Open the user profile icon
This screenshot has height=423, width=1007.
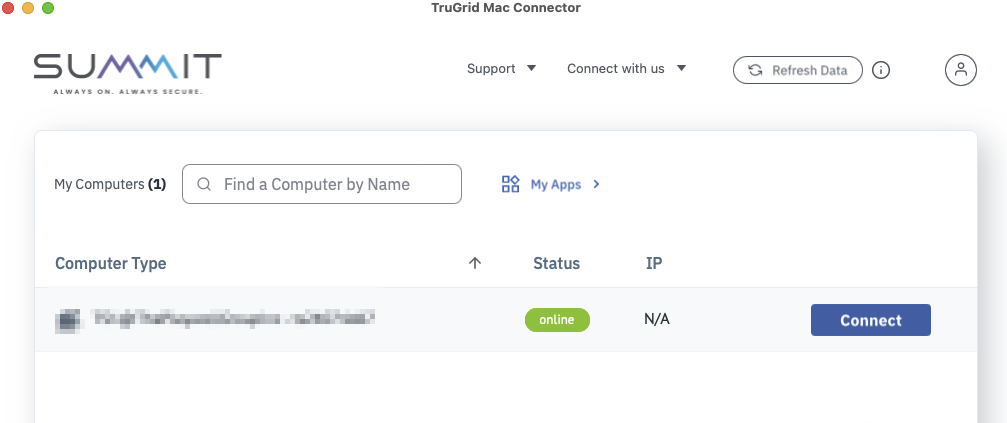tap(961, 70)
